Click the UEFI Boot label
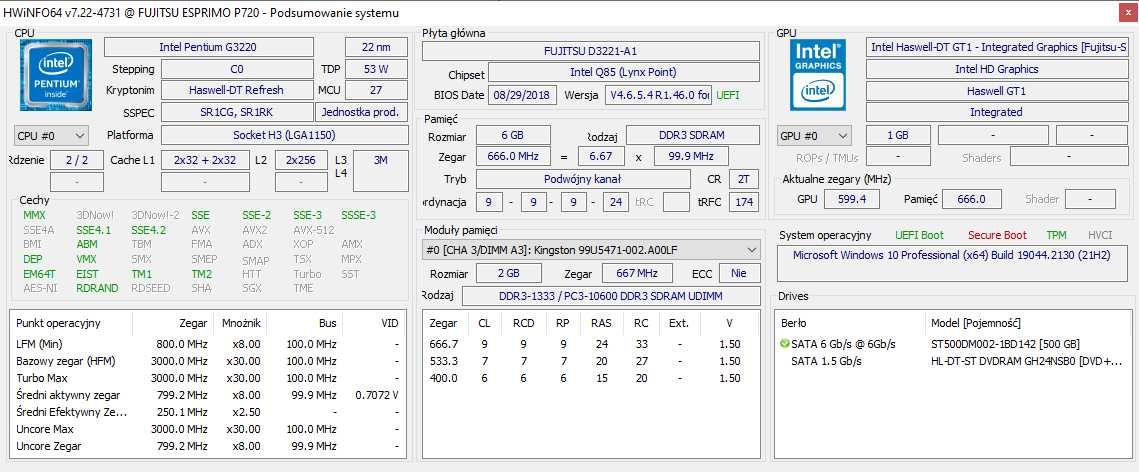The width and height of the screenshot is (1139, 472). pyautogui.click(x=920, y=235)
